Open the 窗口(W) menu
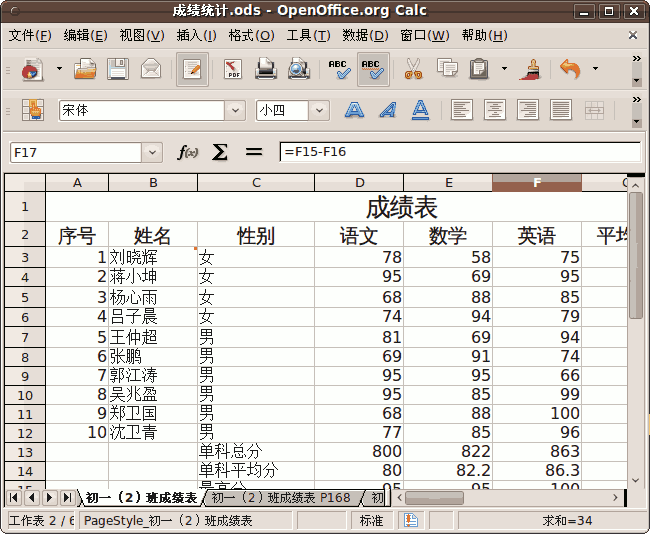650x534 pixels. (x=424, y=35)
